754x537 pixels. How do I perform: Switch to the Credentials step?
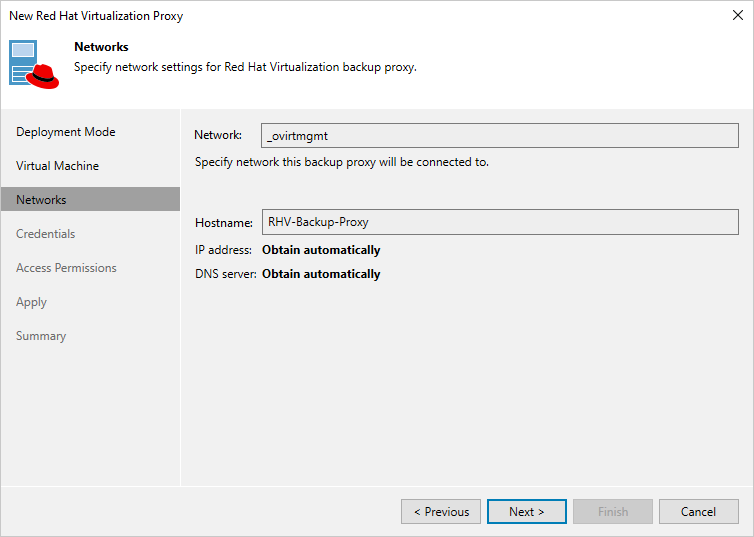pos(46,234)
